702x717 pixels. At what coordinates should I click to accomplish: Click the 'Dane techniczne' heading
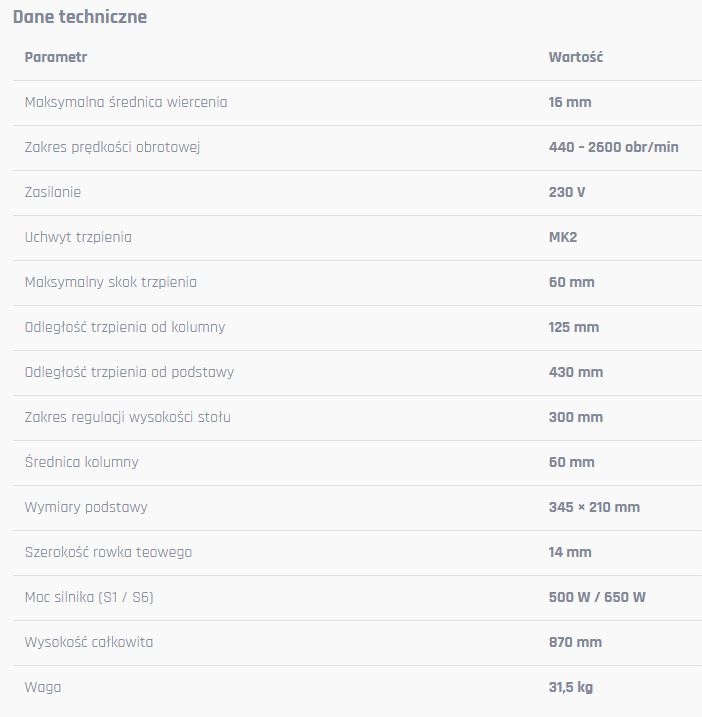click(80, 17)
